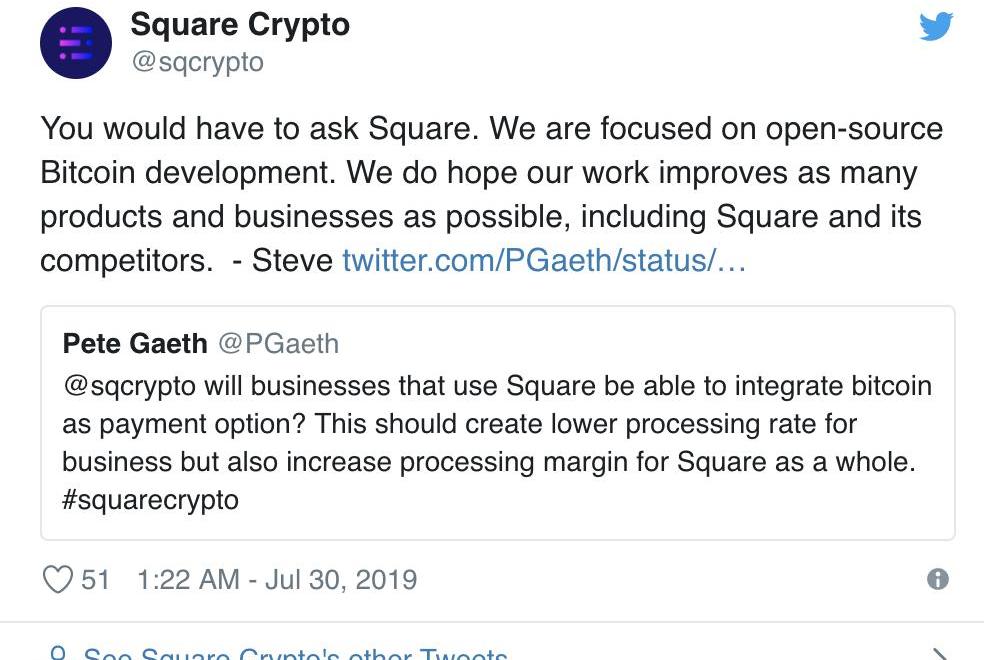Like the tweet with the heart icon

[x=59, y=579]
